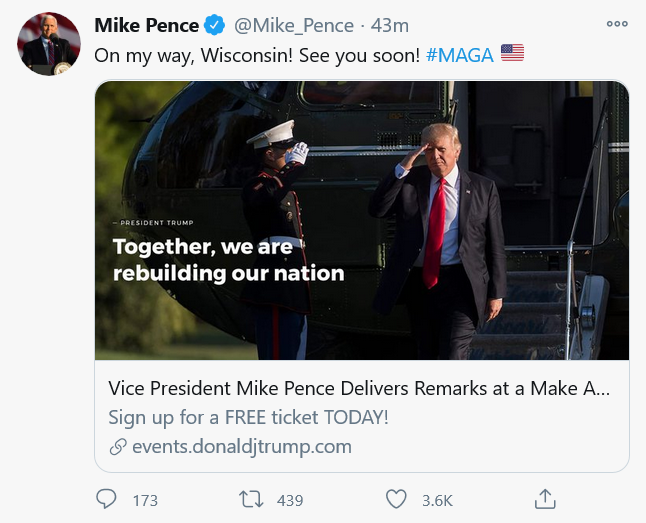Click the American flag emoji
The height and width of the screenshot is (523, 646).
point(513,53)
